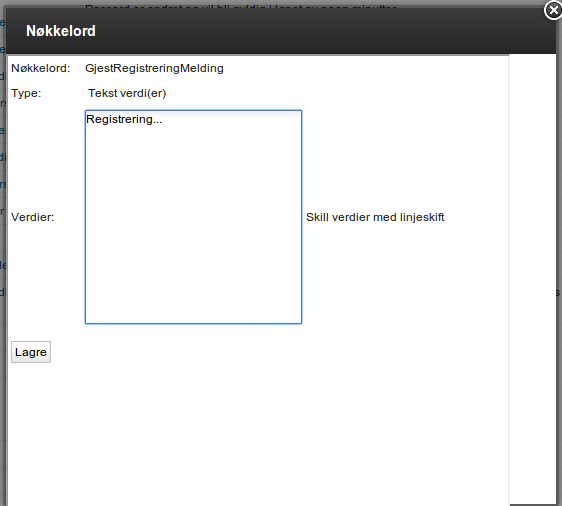Click the dimmed background page text above dialog
Image resolution: width=562 pixels, height=506 pixels.
pos(241,6)
